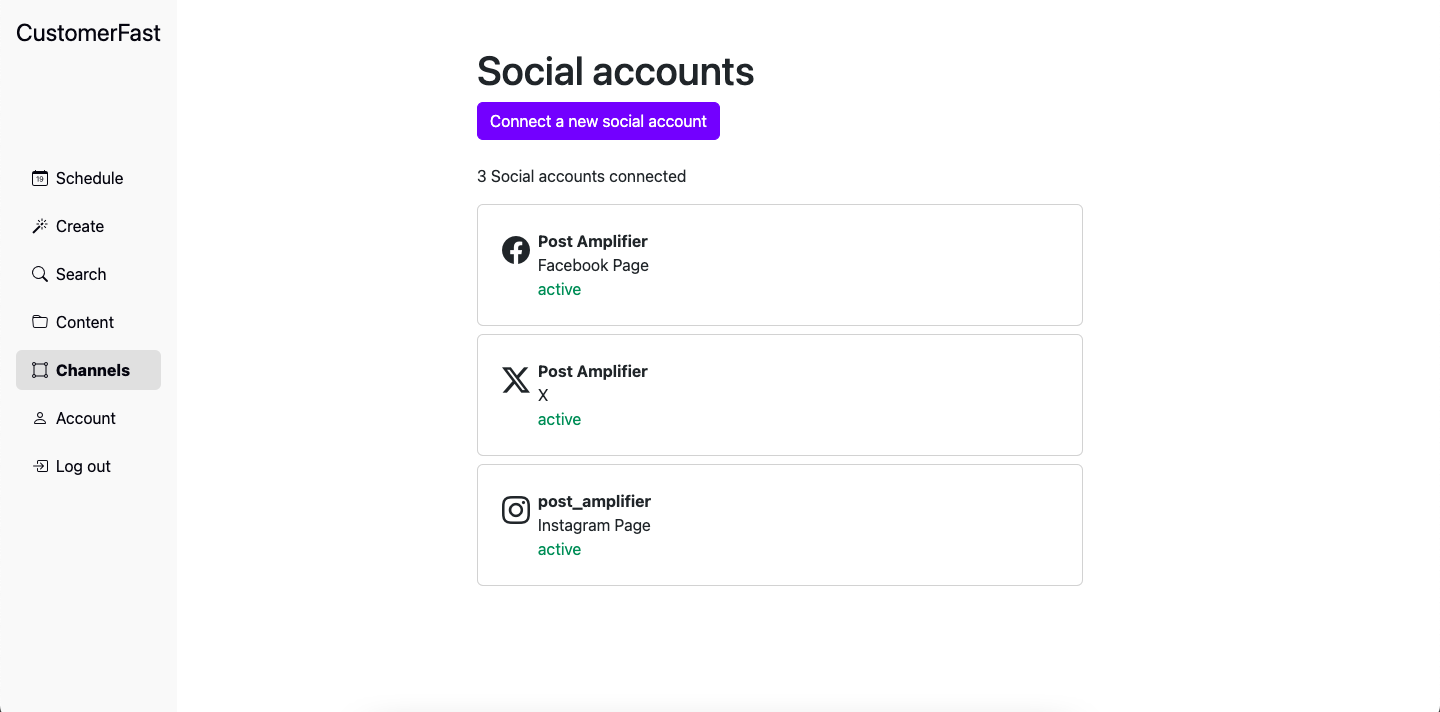Click the Search magnifier icon

40,274
